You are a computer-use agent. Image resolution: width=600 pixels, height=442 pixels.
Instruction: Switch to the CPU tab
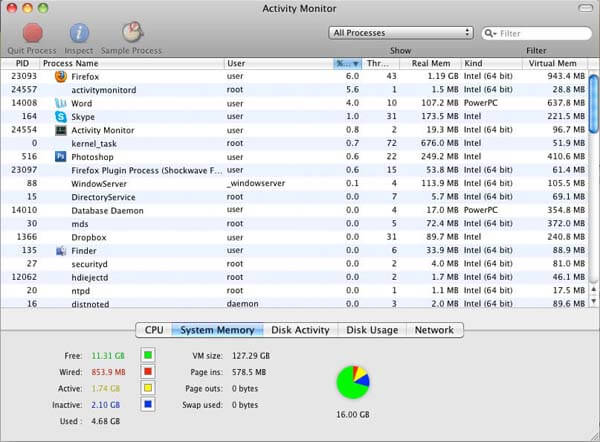(x=154, y=330)
